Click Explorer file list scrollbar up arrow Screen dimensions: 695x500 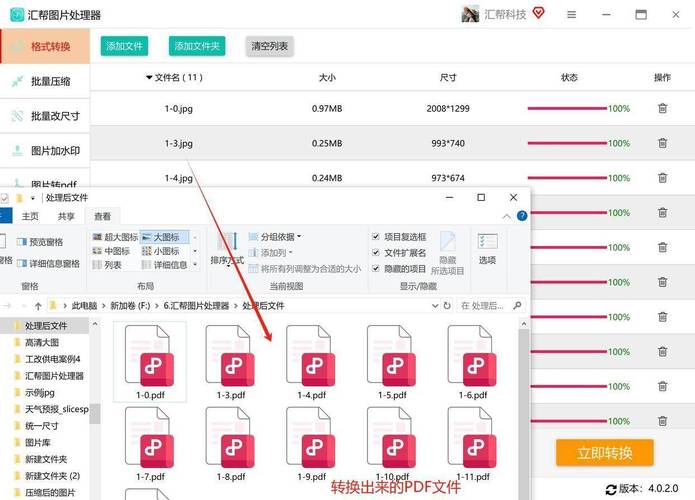point(523,324)
